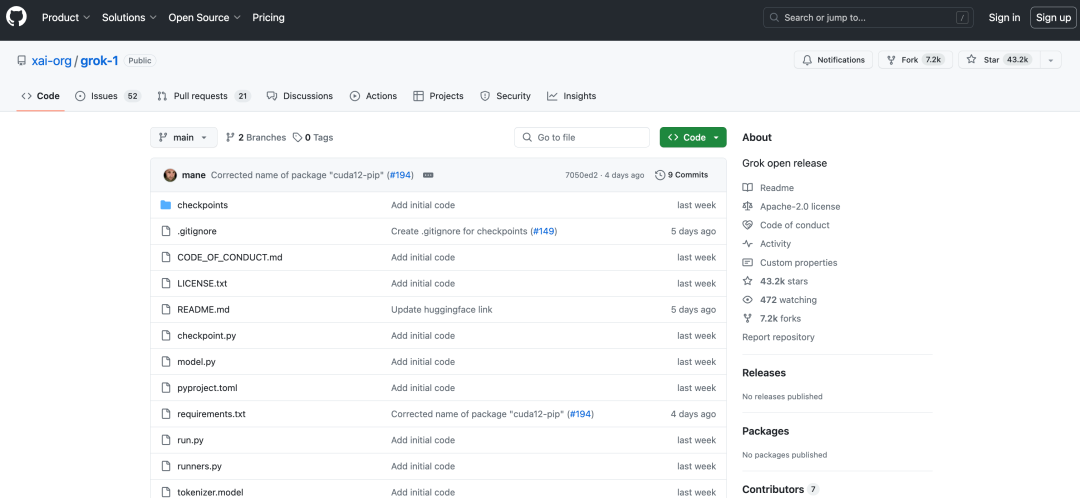Image resolution: width=1080 pixels, height=498 pixels.
Task: Open the .gitignore file
Action: tap(197, 231)
